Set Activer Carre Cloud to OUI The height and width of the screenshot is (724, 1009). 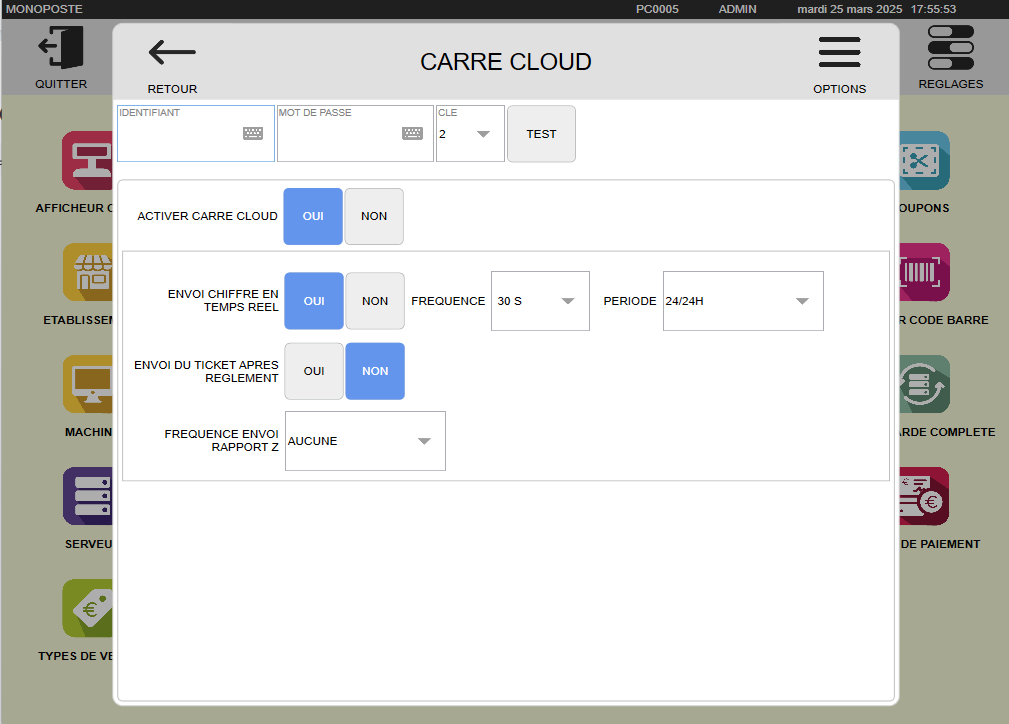(x=313, y=216)
